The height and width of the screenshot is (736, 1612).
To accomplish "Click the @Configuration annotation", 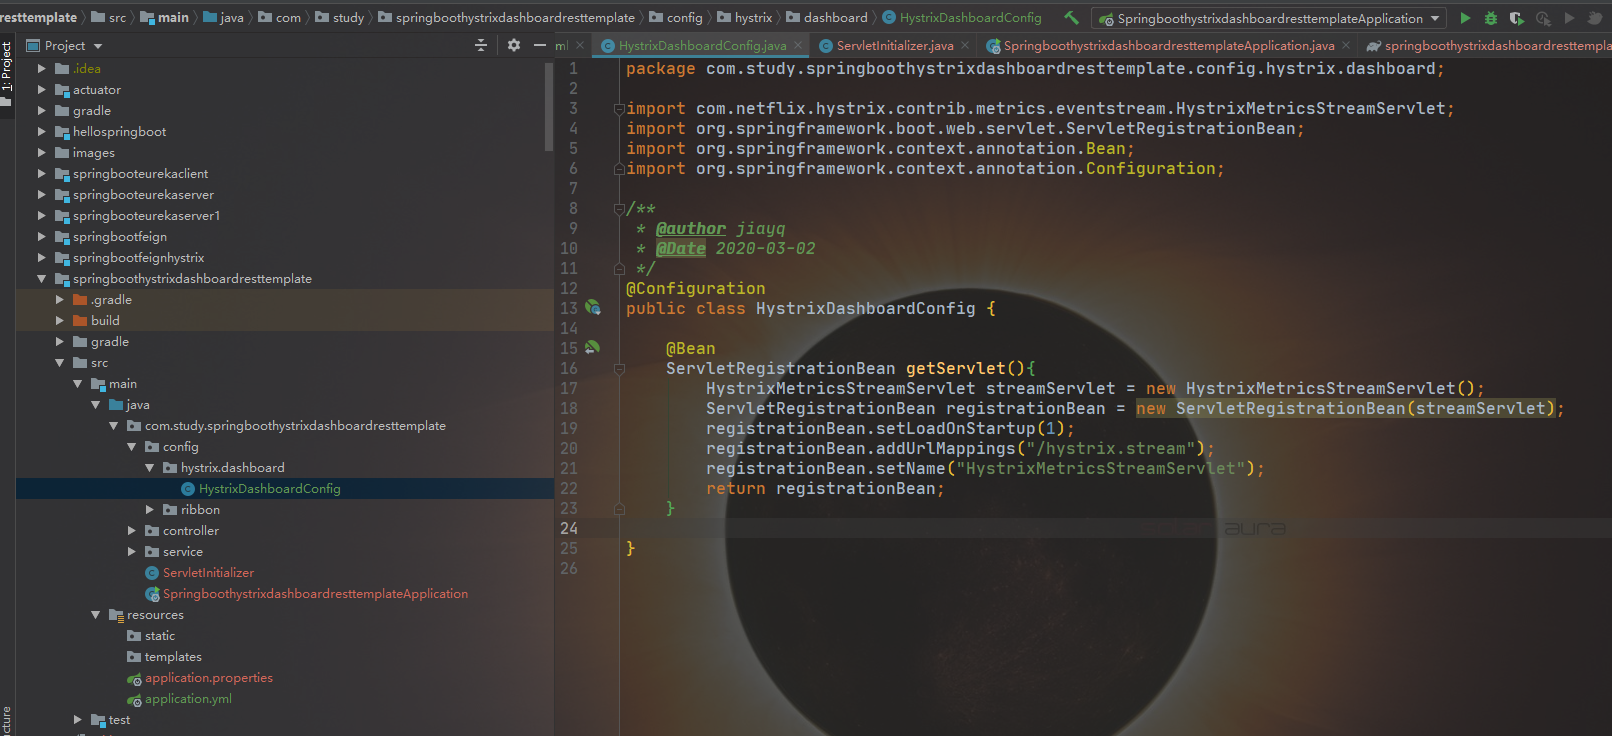I will pos(696,288).
